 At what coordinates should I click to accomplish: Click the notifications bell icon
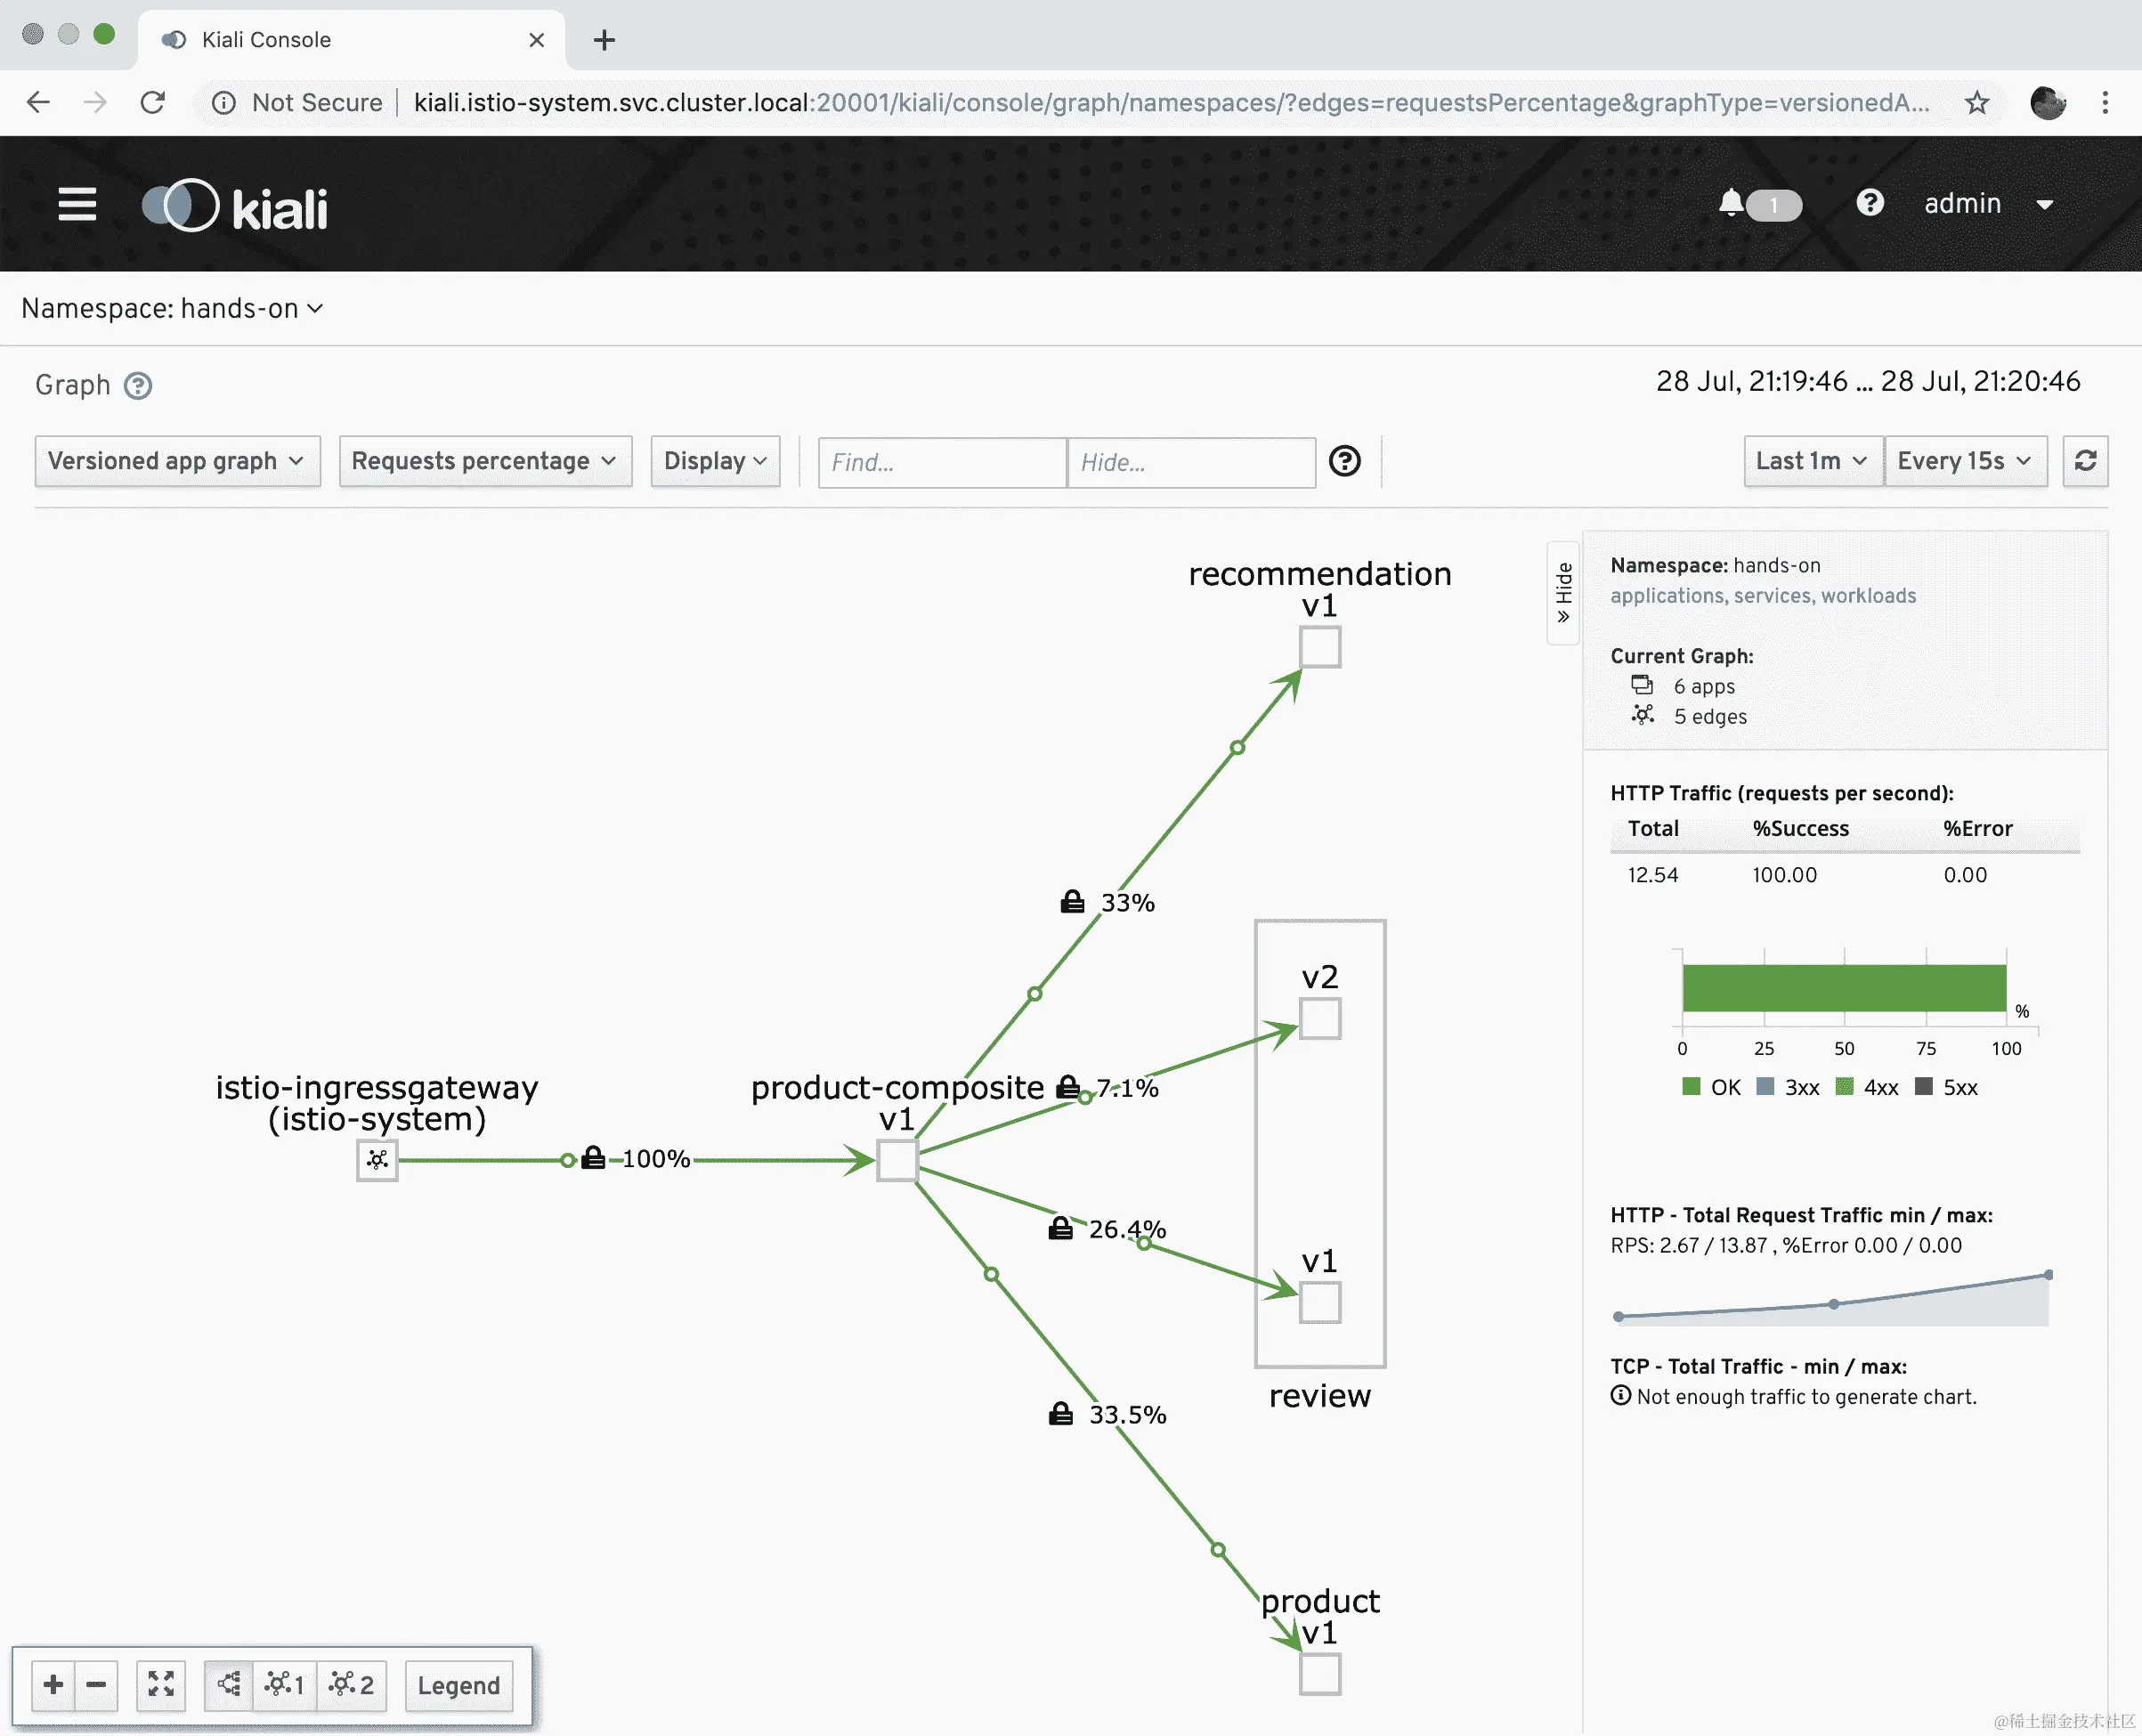(x=1731, y=203)
